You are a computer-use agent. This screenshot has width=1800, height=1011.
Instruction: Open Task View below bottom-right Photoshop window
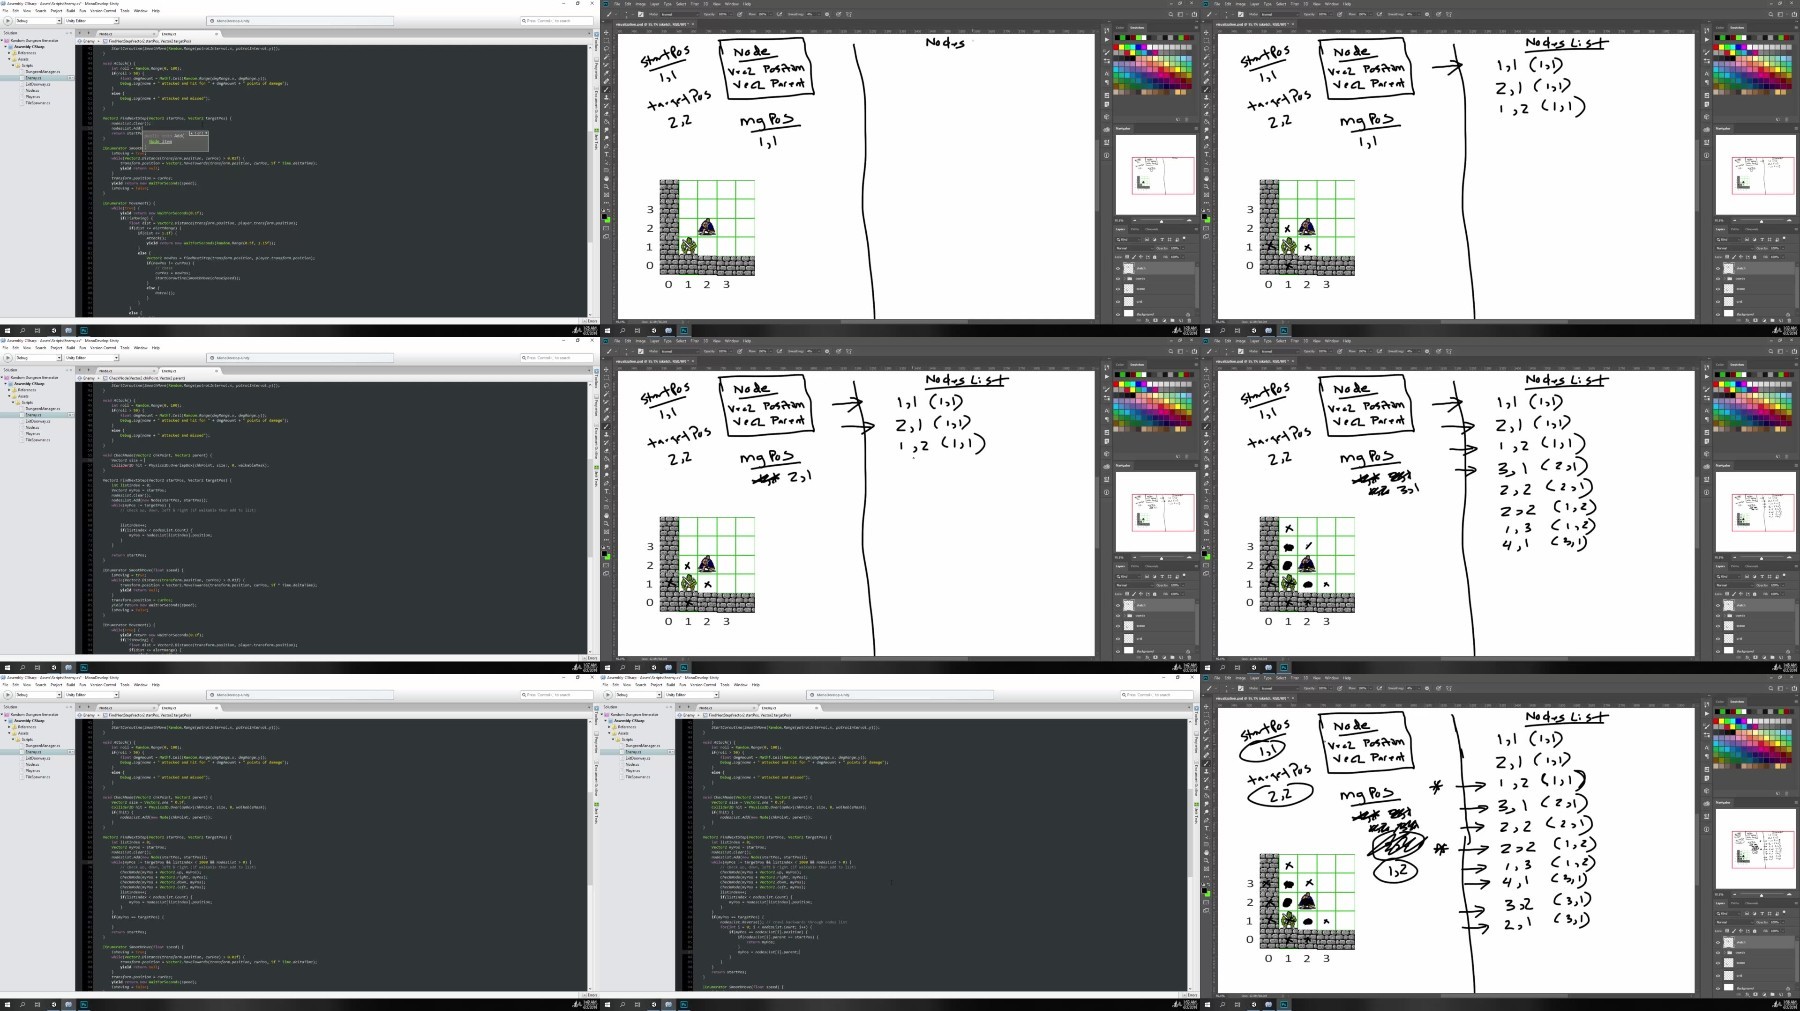[x=1237, y=1004]
